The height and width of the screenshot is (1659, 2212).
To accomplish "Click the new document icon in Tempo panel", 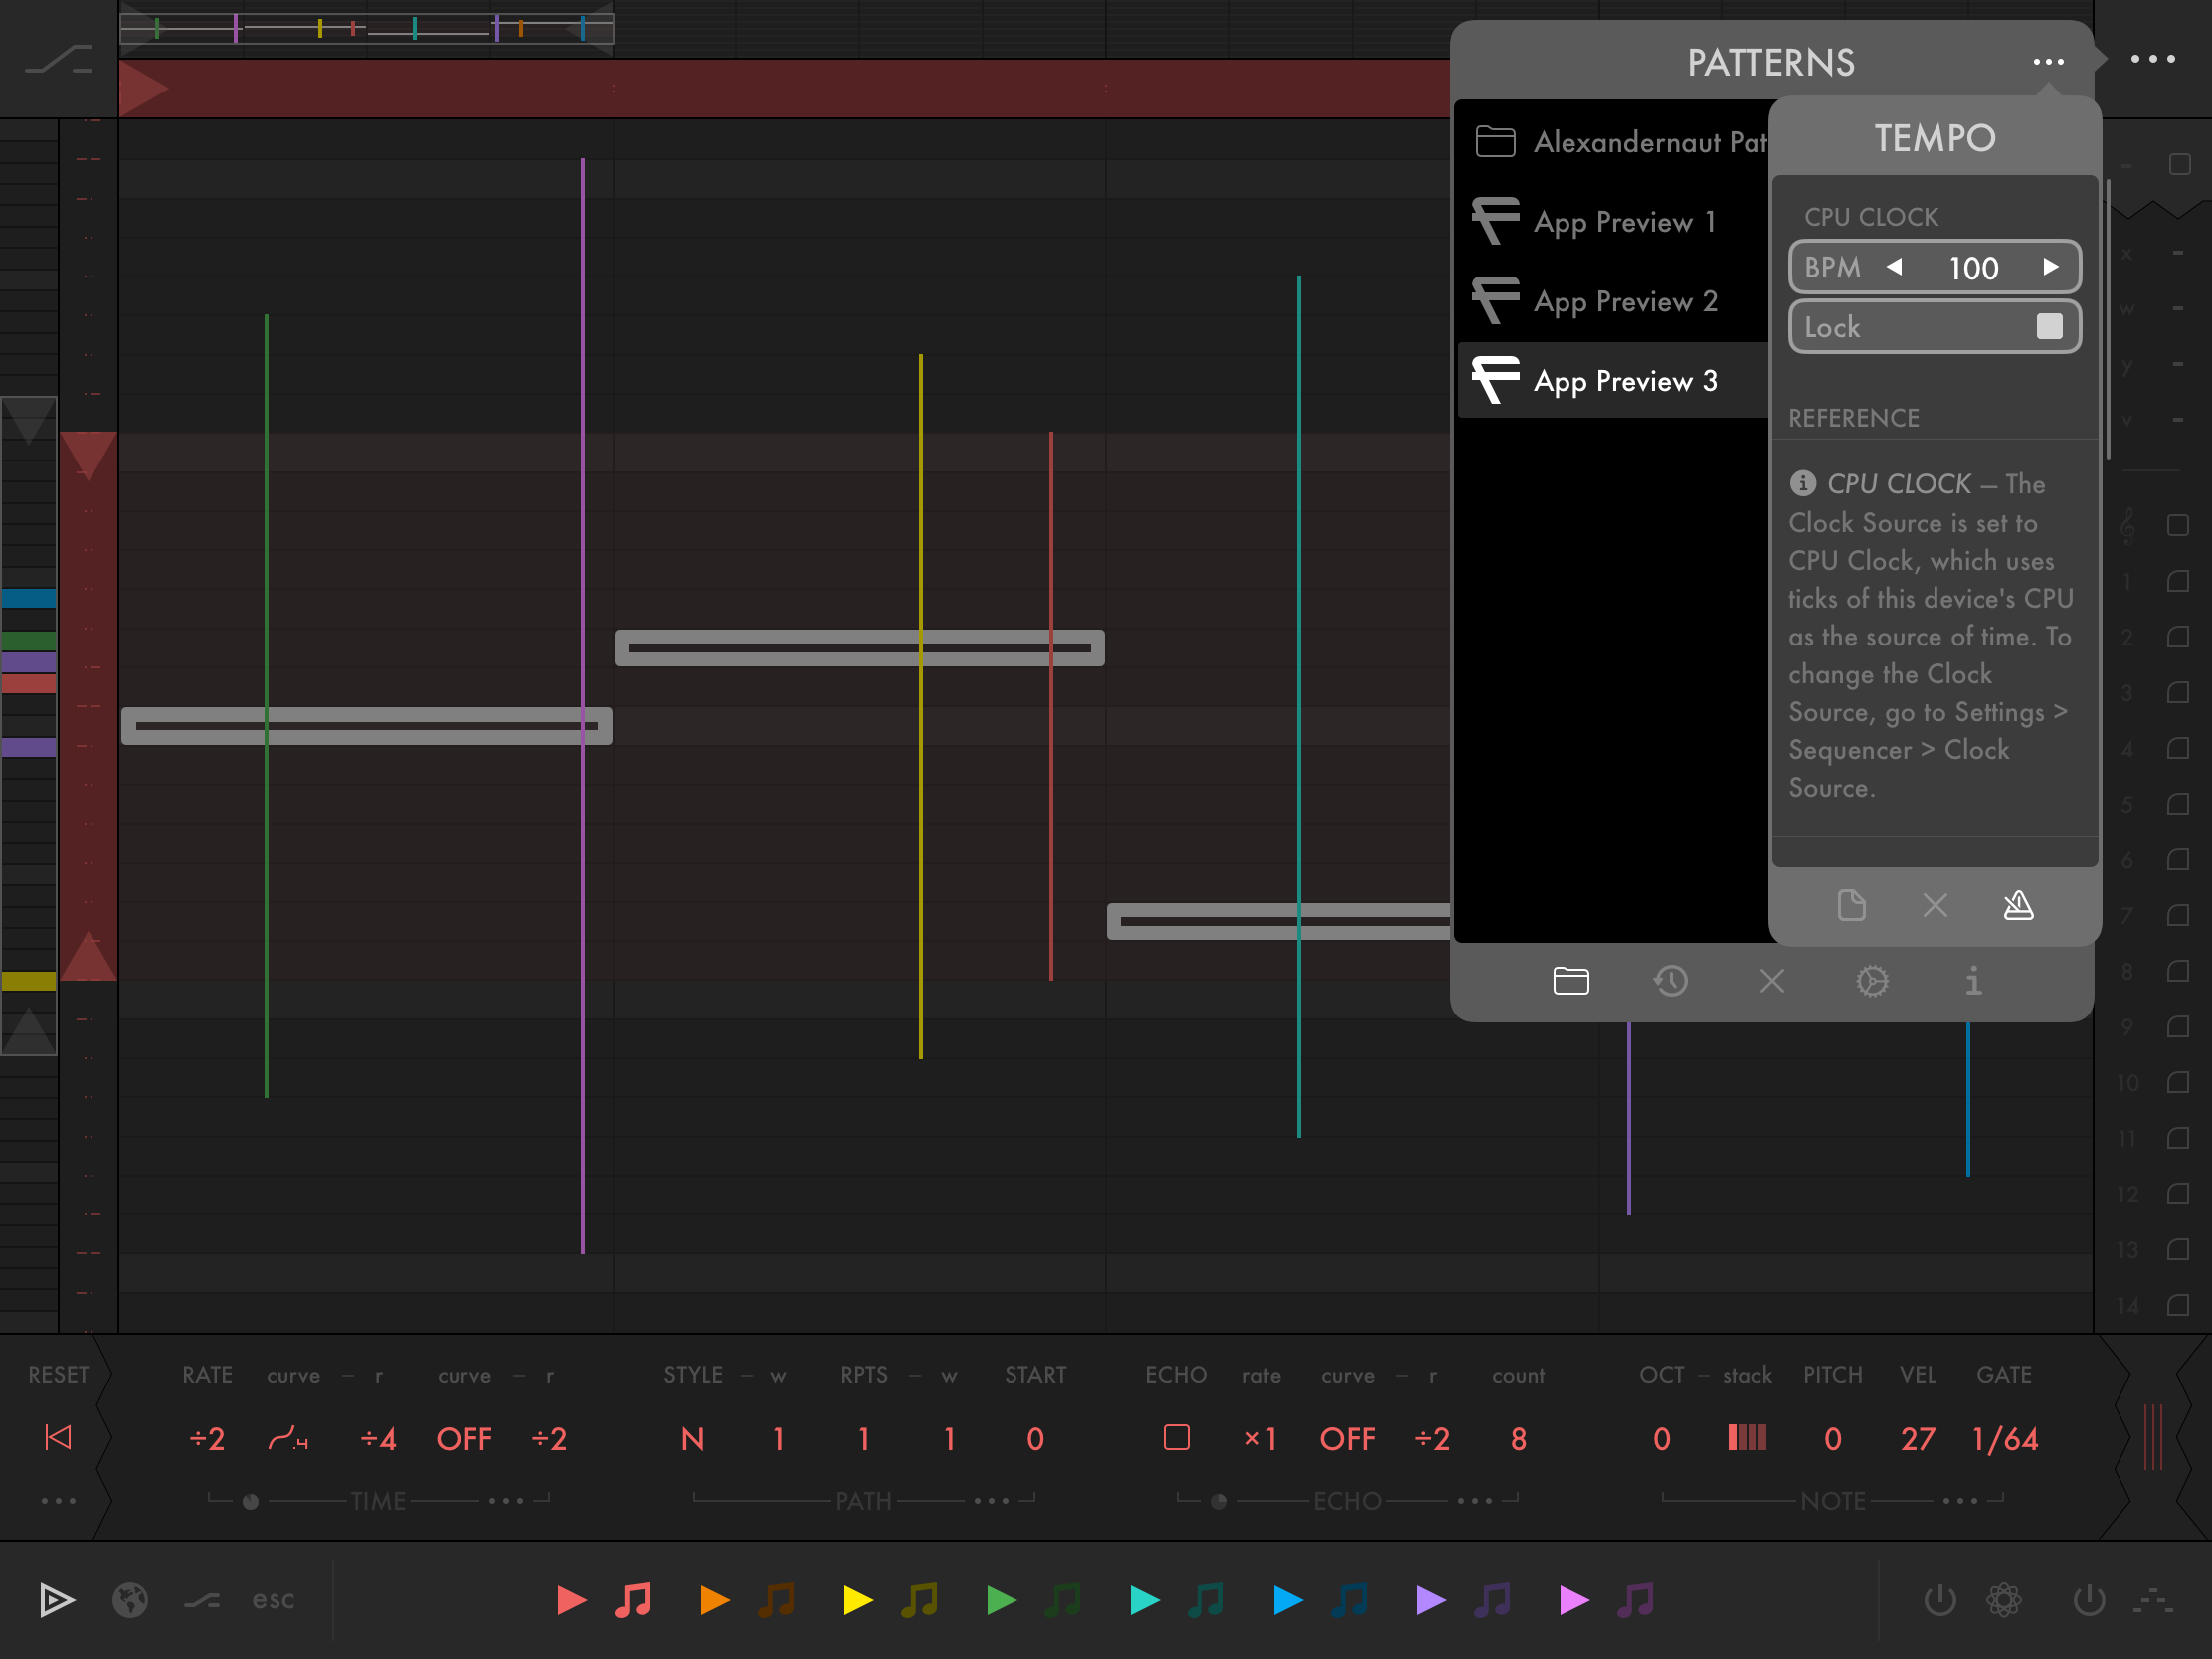I will click(1851, 906).
